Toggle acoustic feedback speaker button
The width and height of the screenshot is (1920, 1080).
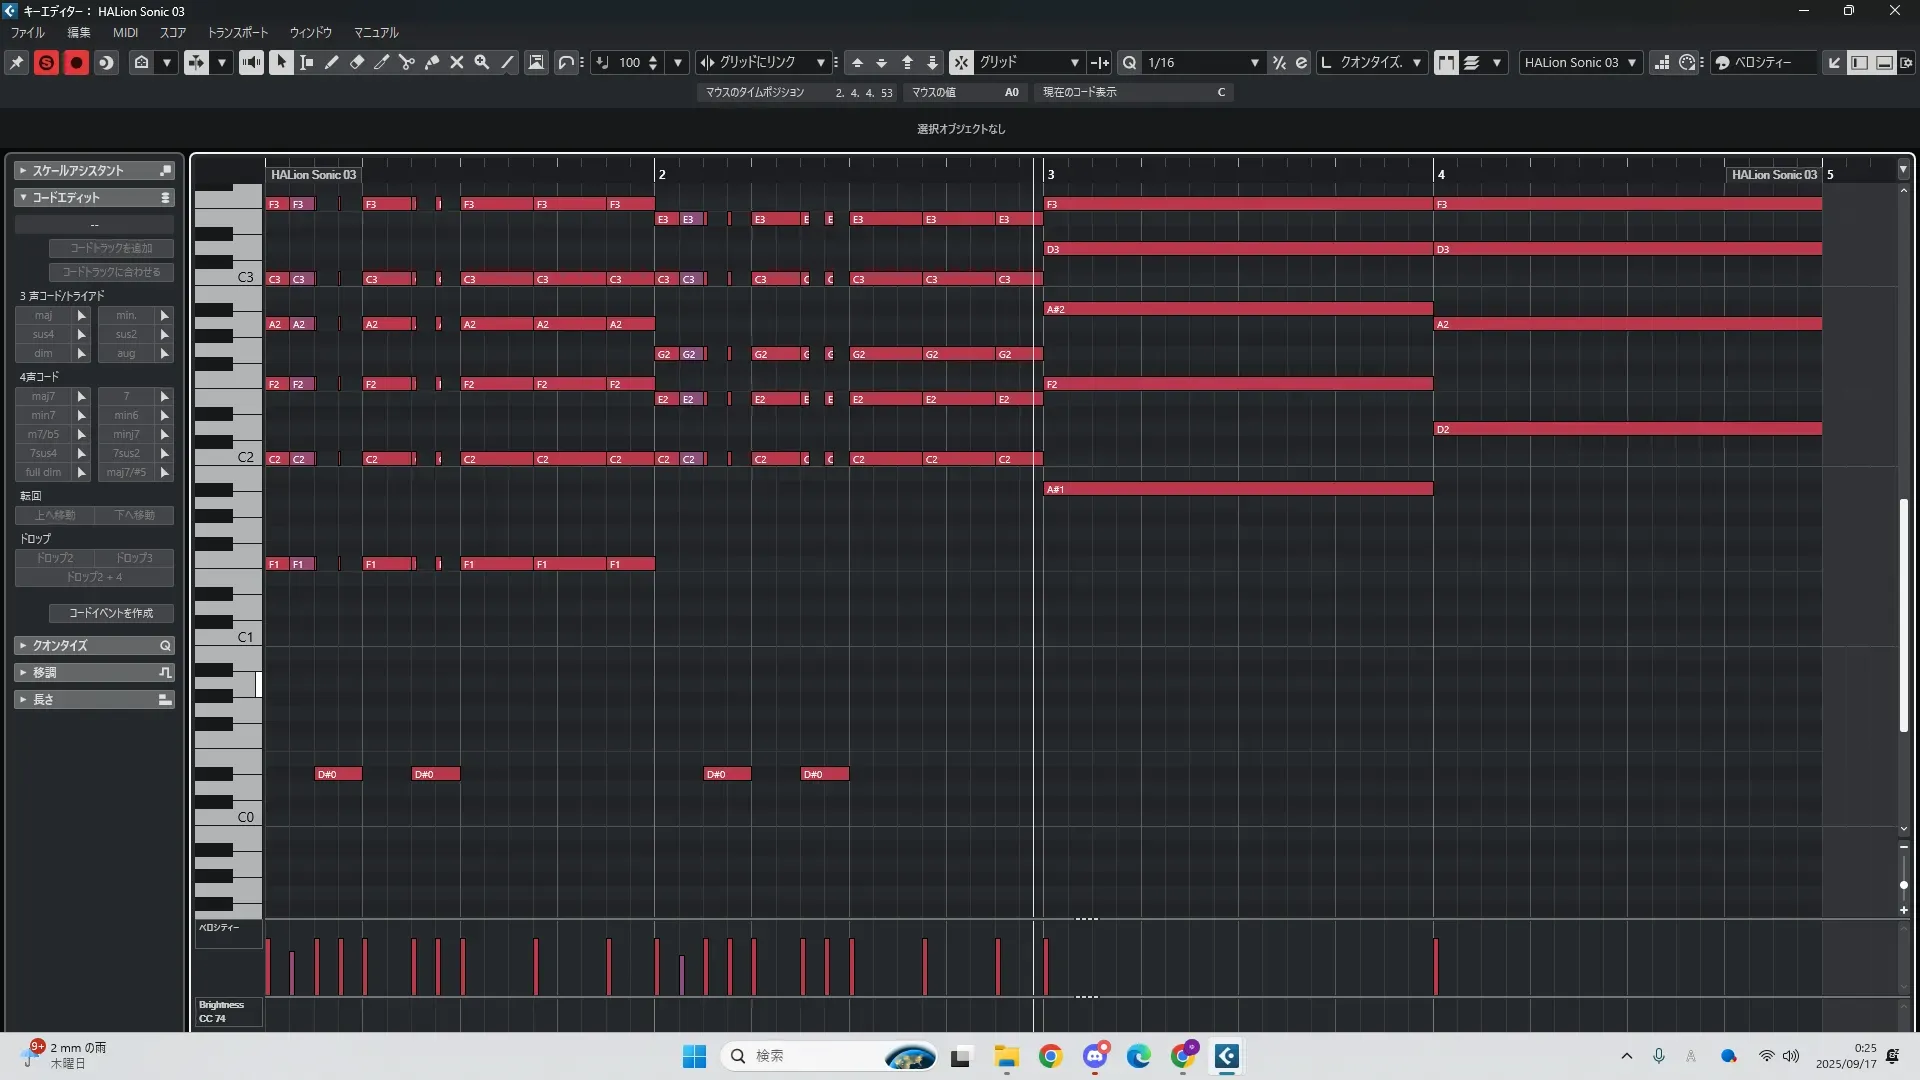(251, 62)
